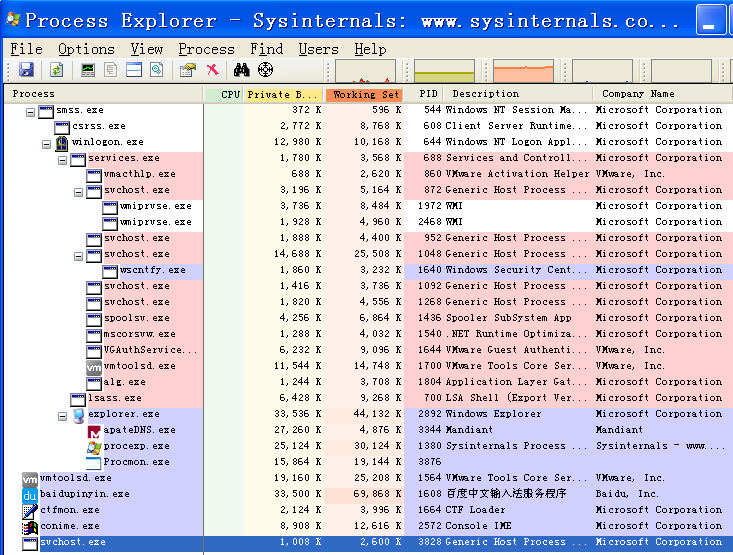Screen dimensions: 733x555
Task: Select the wmiprvse.exe row with PID 1972
Action: (x=368, y=206)
